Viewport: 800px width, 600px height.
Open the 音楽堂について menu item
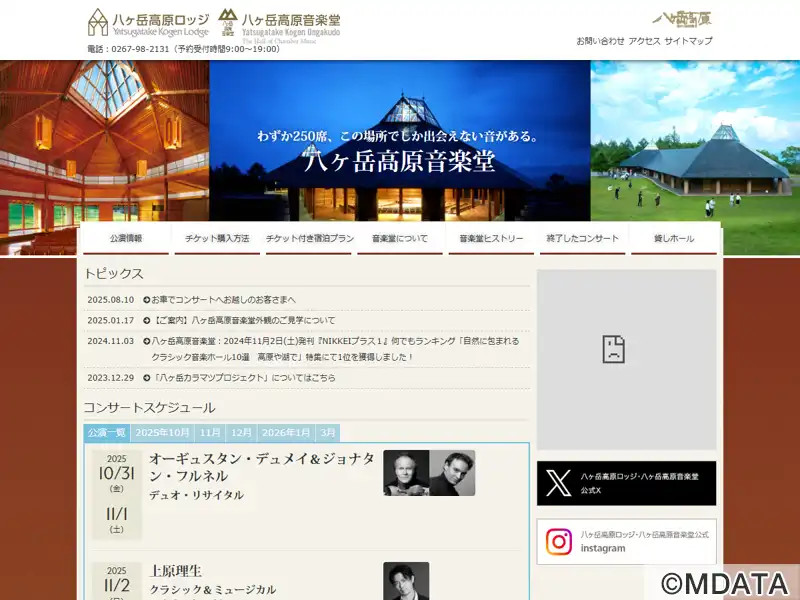[x=400, y=238]
